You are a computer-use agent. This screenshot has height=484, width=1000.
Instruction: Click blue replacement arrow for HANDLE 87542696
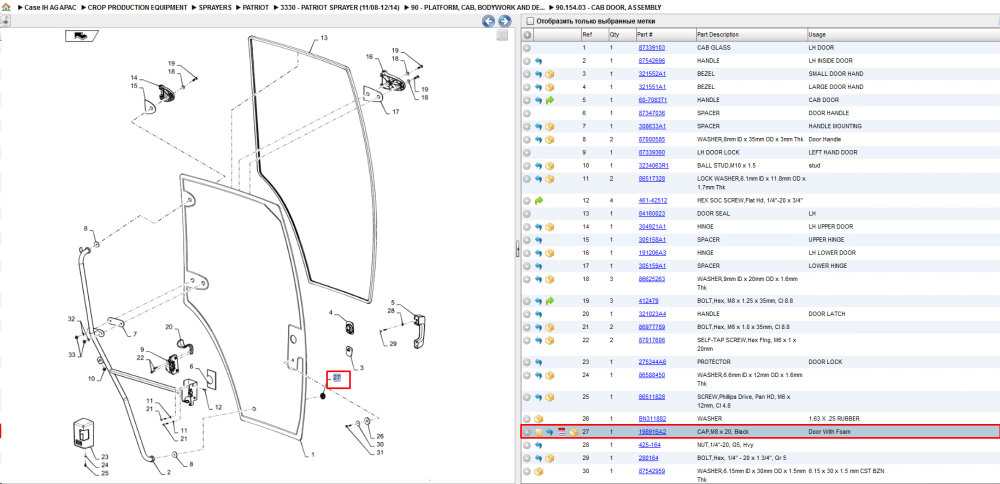(x=538, y=61)
